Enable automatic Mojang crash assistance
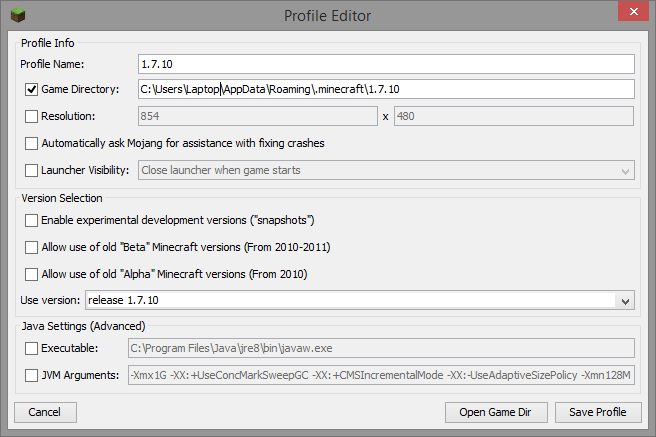The image size is (656, 437). pyautogui.click(x=32, y=143)
